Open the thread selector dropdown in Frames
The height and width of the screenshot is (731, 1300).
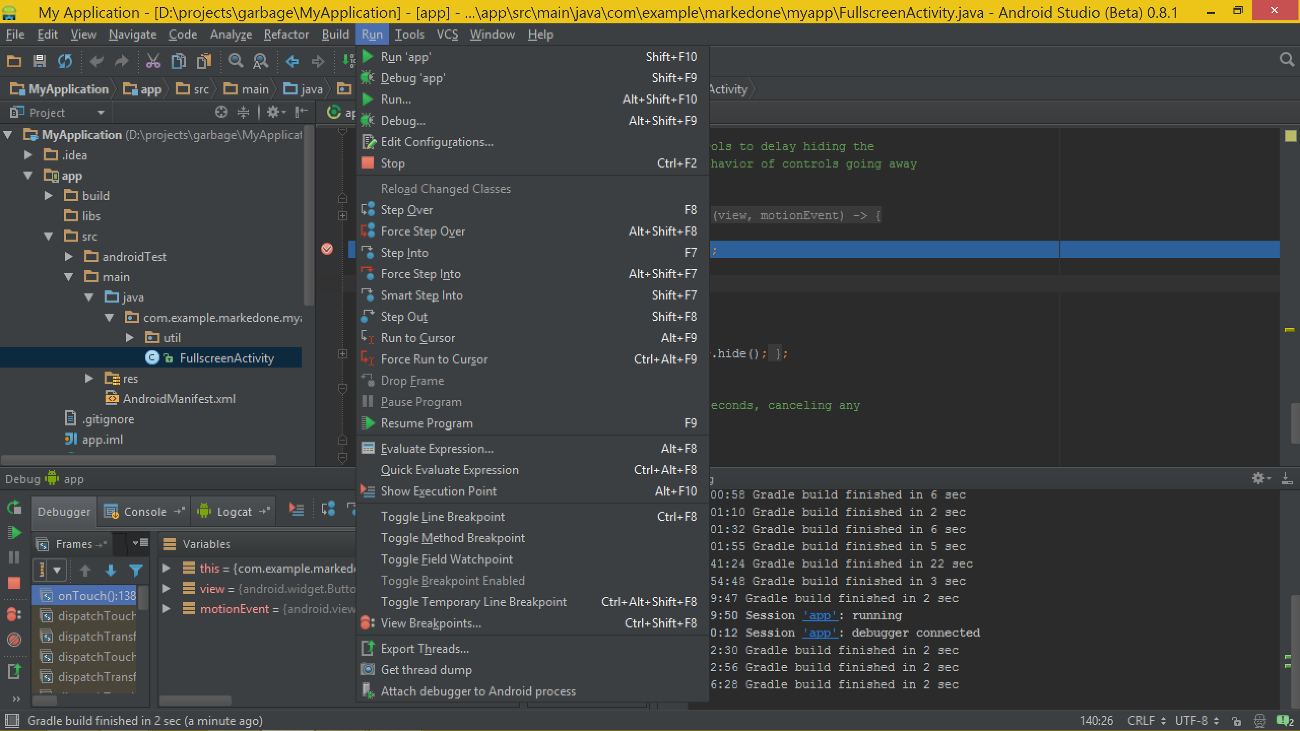(x=51, y=570)
